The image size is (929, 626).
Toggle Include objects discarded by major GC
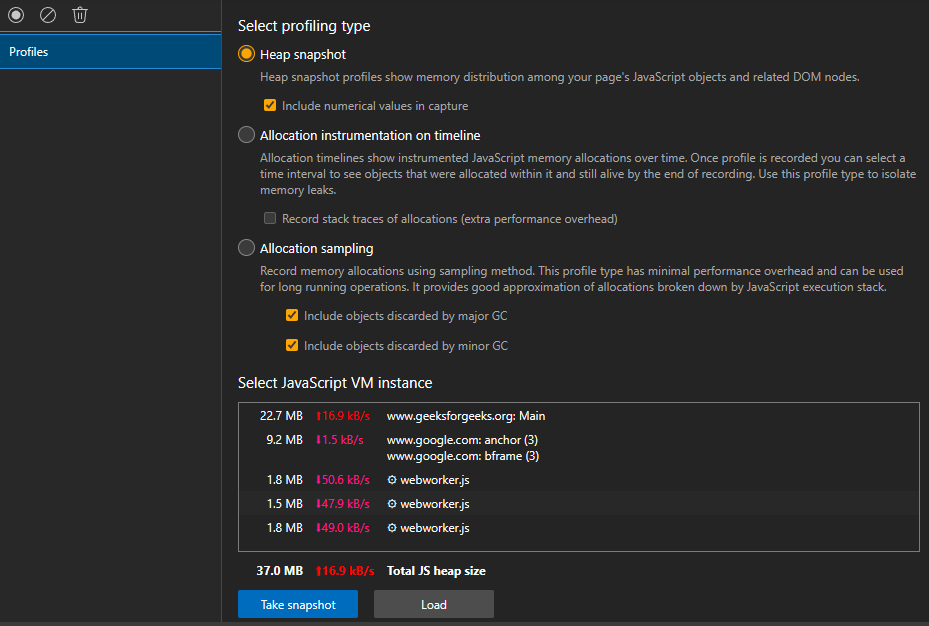point(292,316)
